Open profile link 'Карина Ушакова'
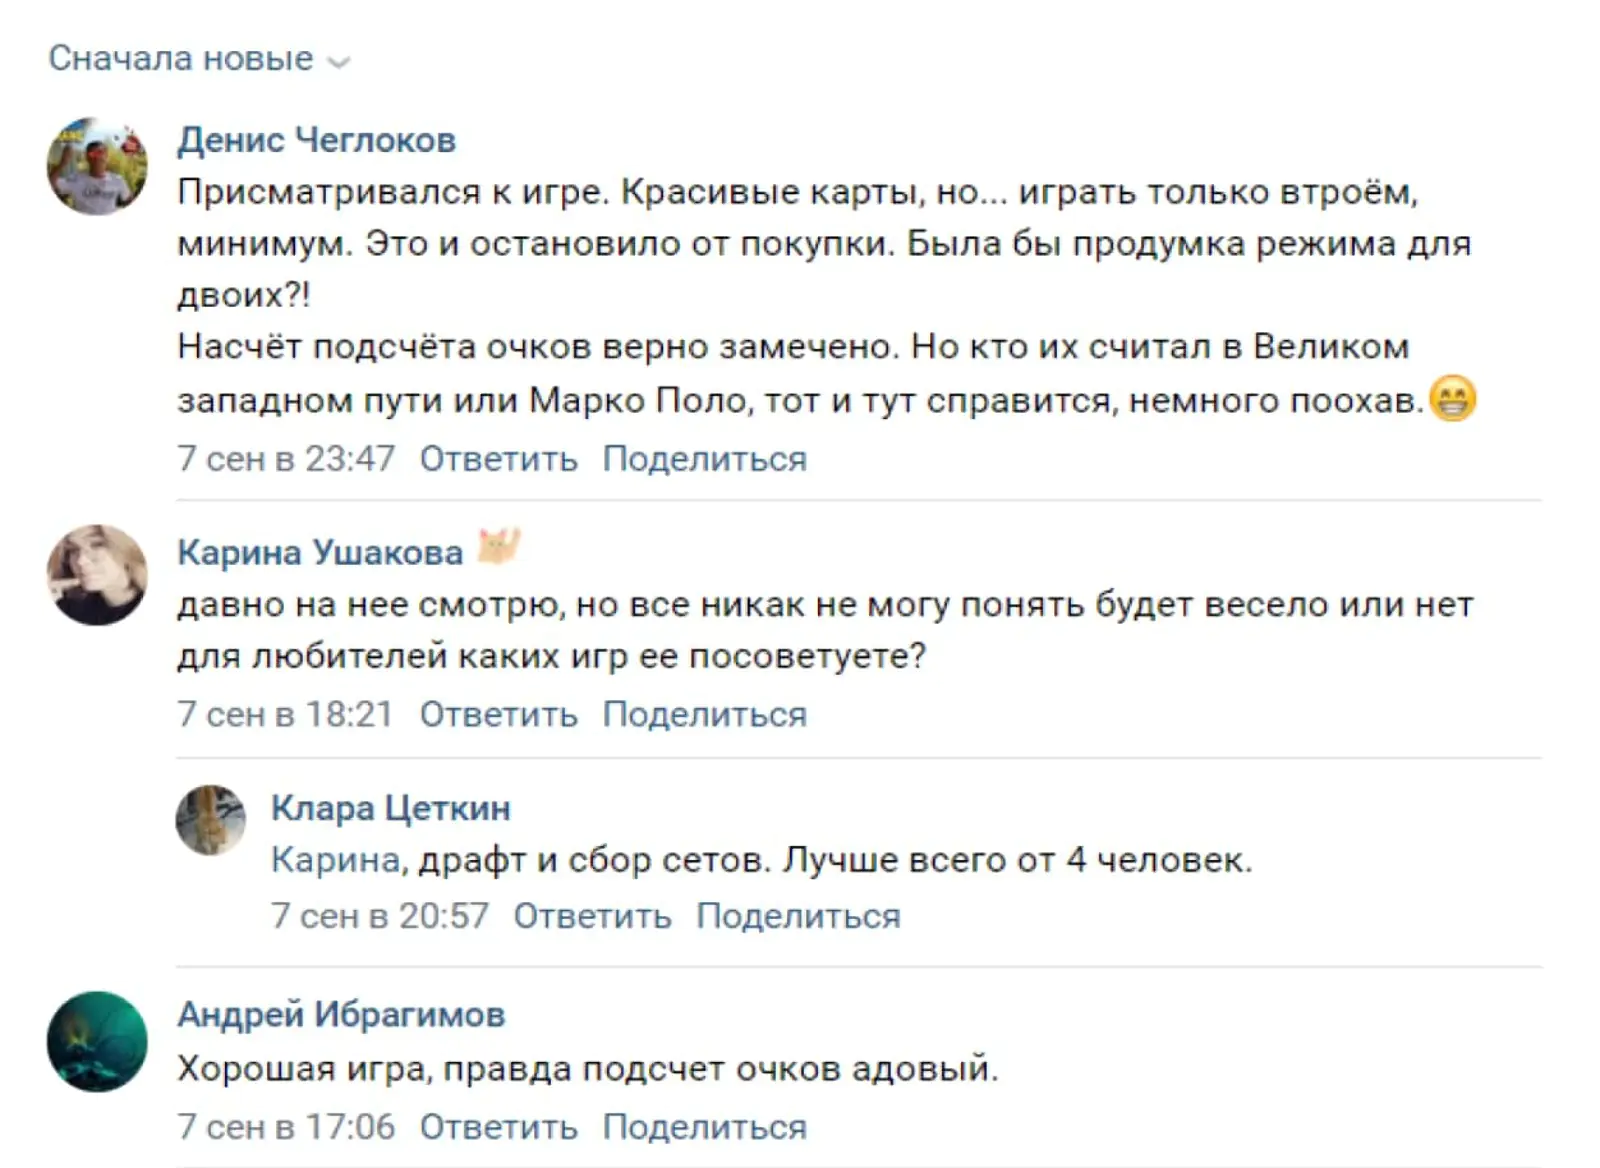The image size is (1600, 1168). point(320,552)
